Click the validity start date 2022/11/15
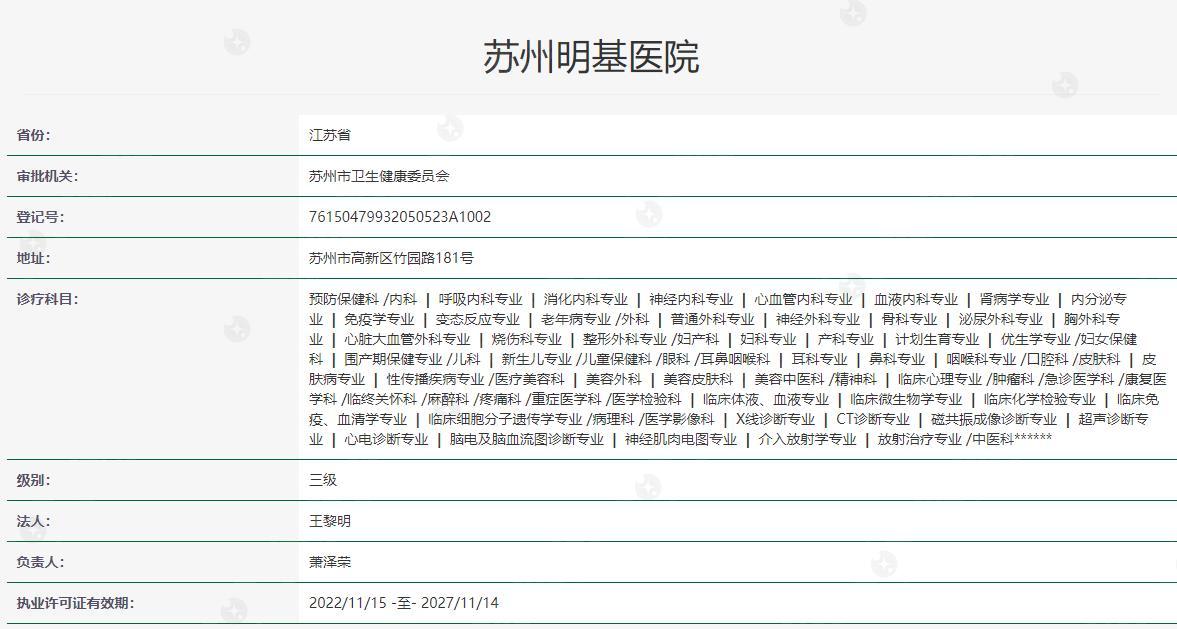This screenshot has height=629, width=1177. pyautogui.click(x=348, y=603)
